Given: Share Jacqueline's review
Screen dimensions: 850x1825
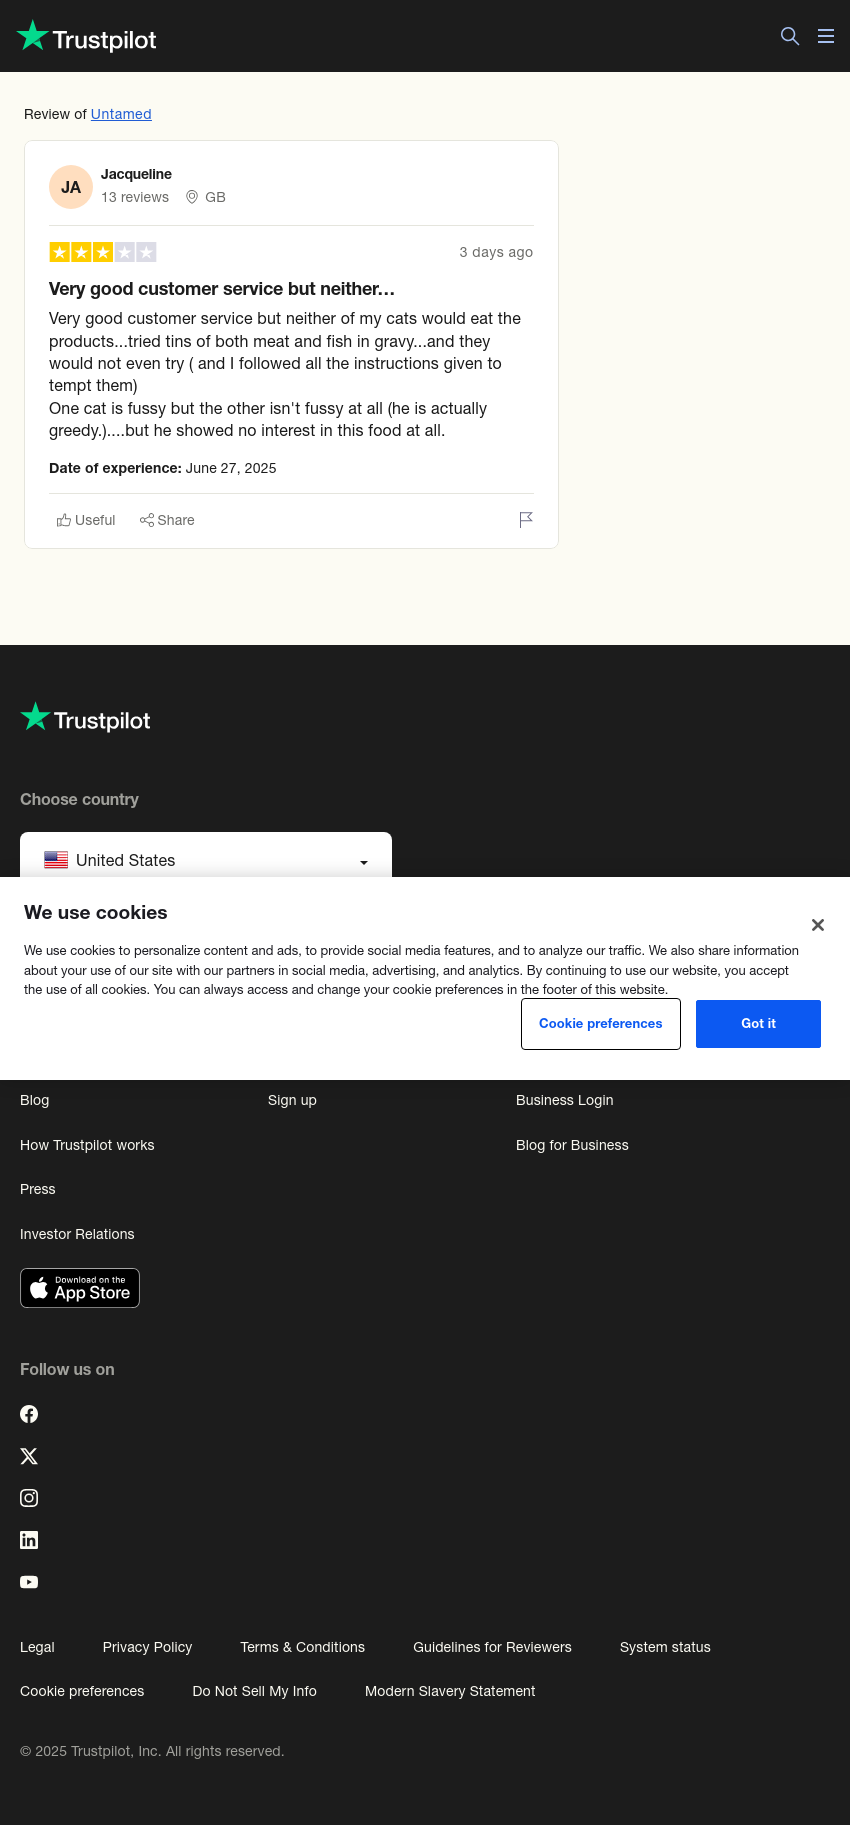Looking at the screenshot, I should click(x=167, y=520).
